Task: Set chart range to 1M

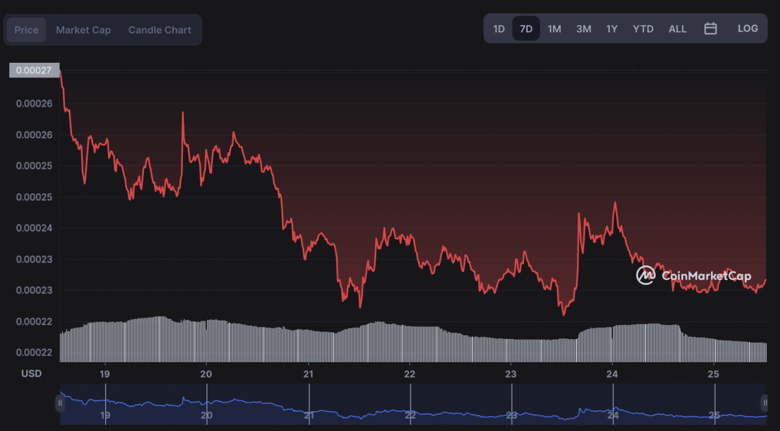Action: point(554,29)
